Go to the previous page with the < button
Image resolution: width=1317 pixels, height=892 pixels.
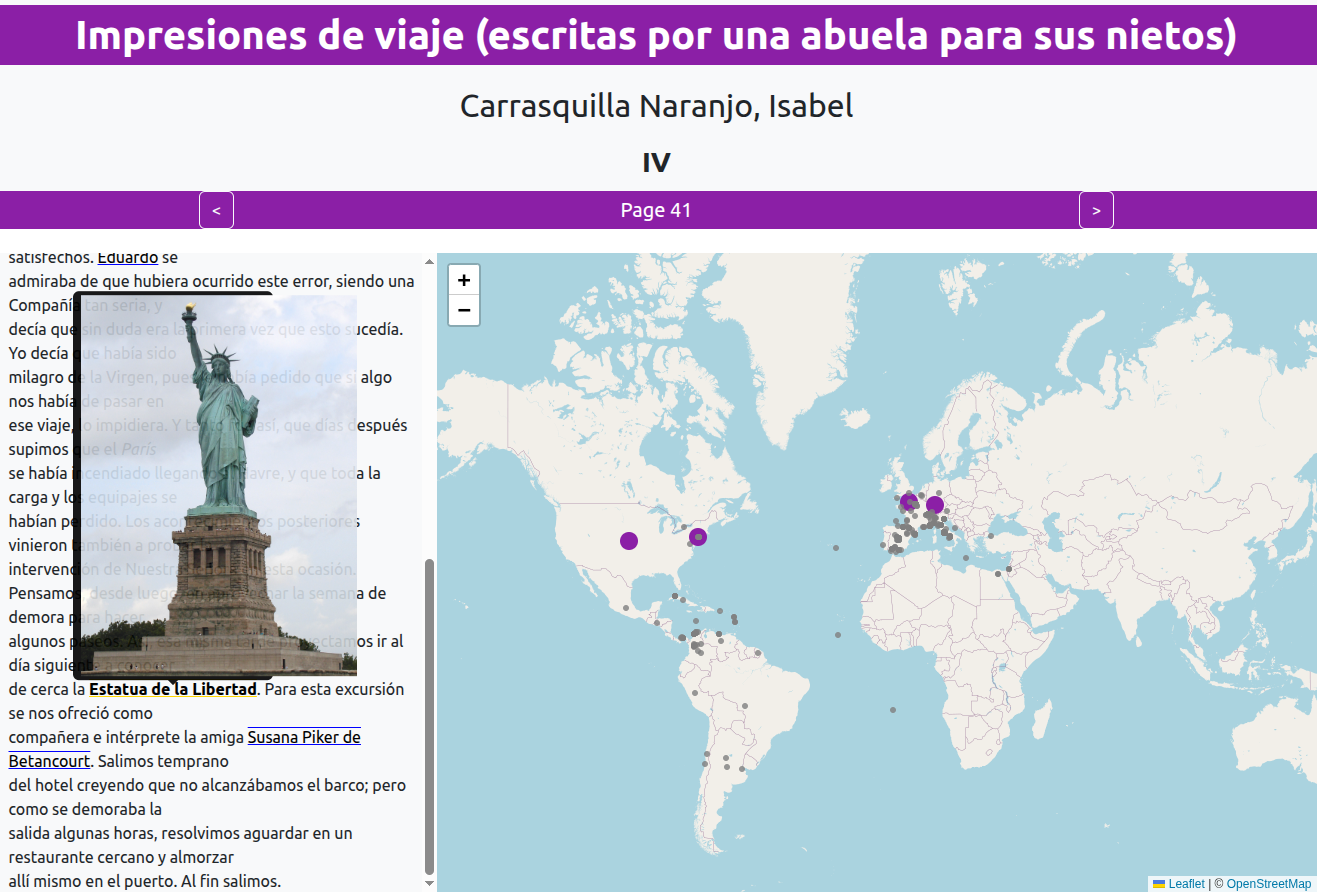coord(216,210)
